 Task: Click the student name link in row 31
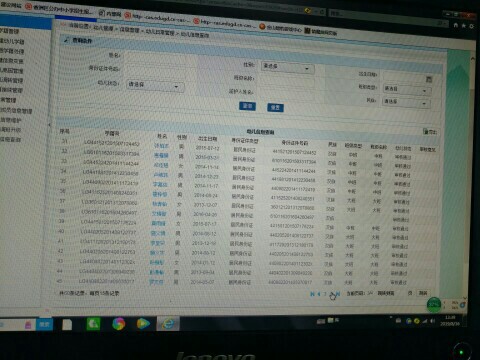(x=161, y=146)
